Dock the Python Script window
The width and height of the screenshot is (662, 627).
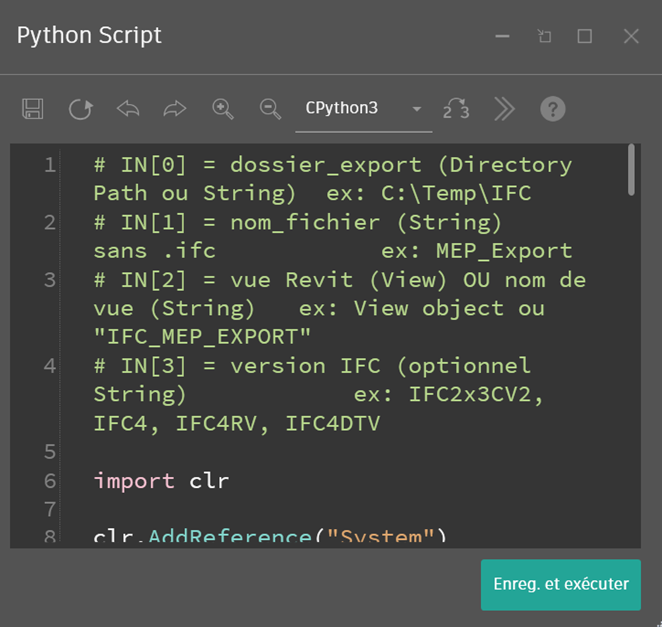pyautogui.click(x=544, y=37)
